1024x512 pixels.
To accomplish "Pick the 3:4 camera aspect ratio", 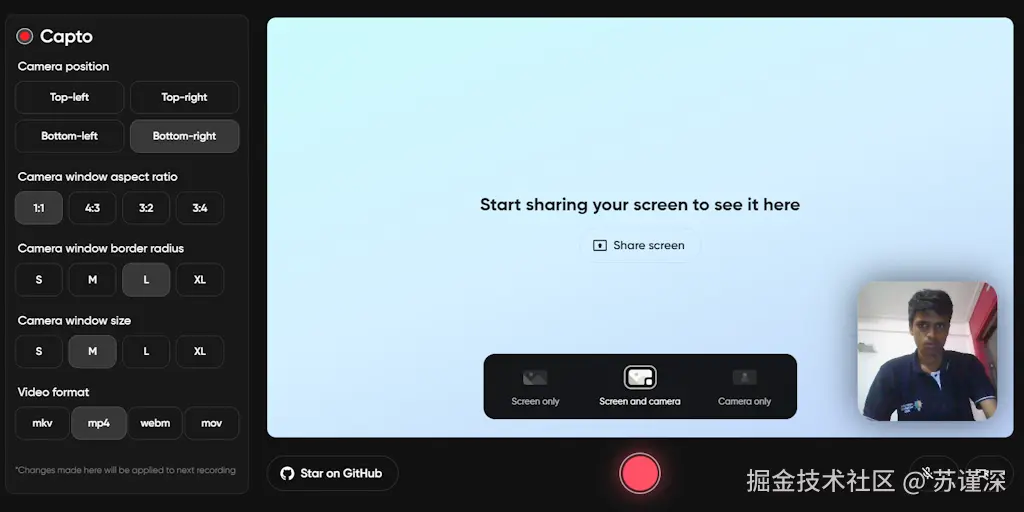I will click(x=199, y=208).
